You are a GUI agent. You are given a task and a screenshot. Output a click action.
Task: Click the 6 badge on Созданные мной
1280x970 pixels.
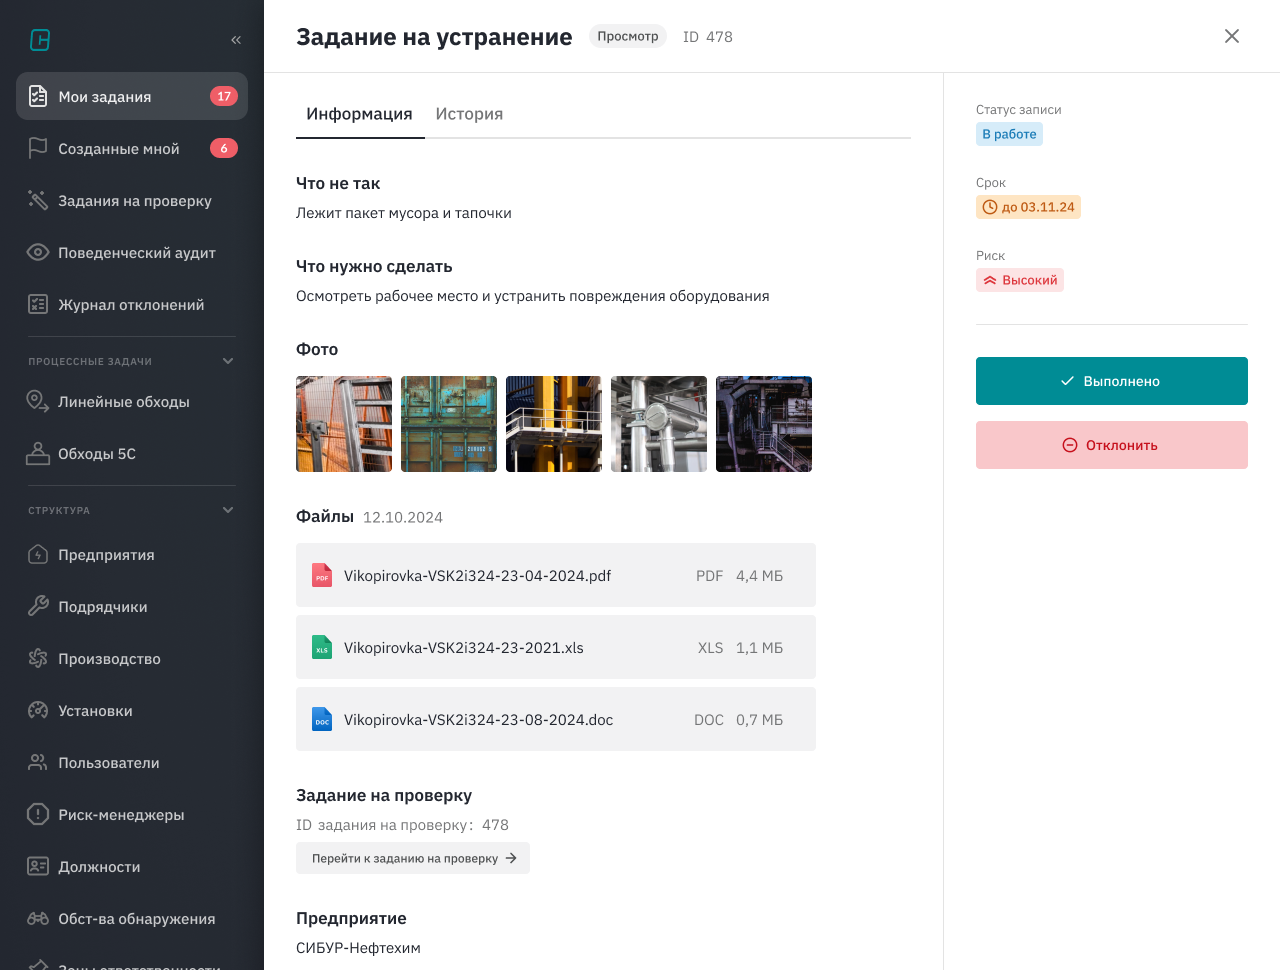[224, 148]
